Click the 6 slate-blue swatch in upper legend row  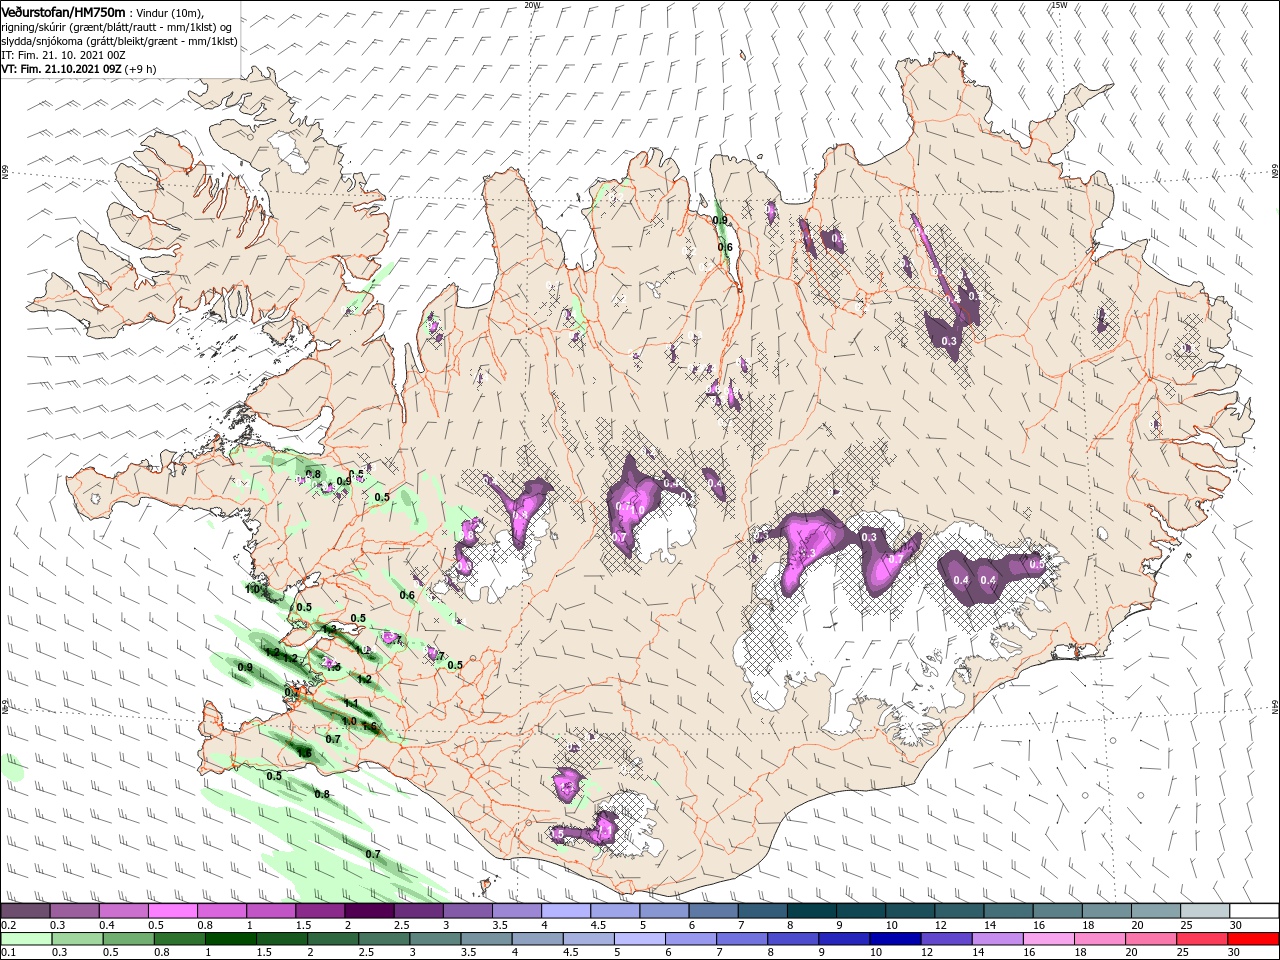click(714, 911)
